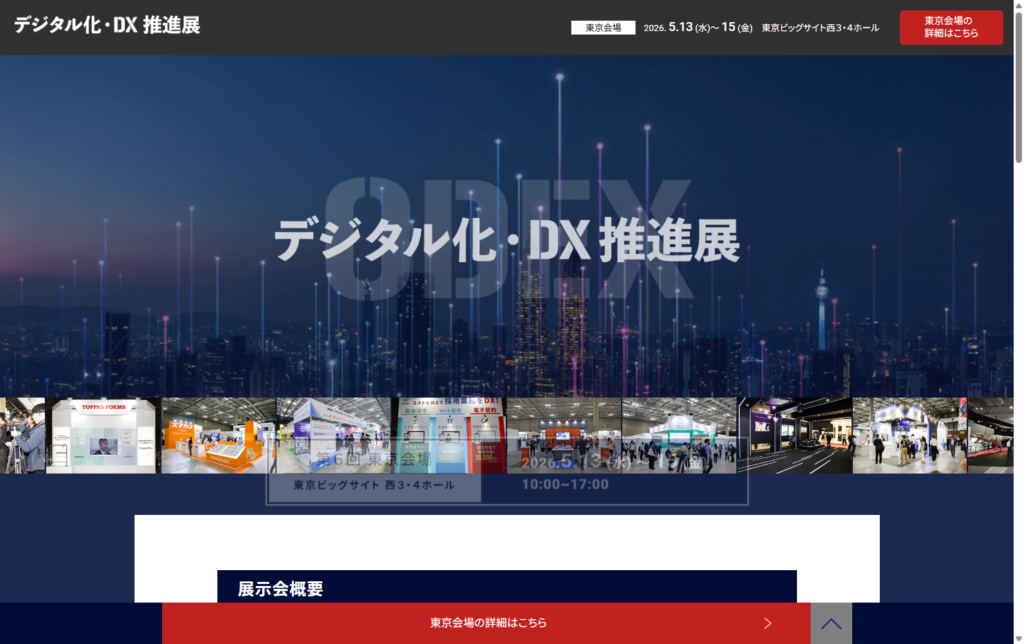
Task: Open the 東京会場の詳細はこちら text in the bottom bar
Action: pos(488,623)
